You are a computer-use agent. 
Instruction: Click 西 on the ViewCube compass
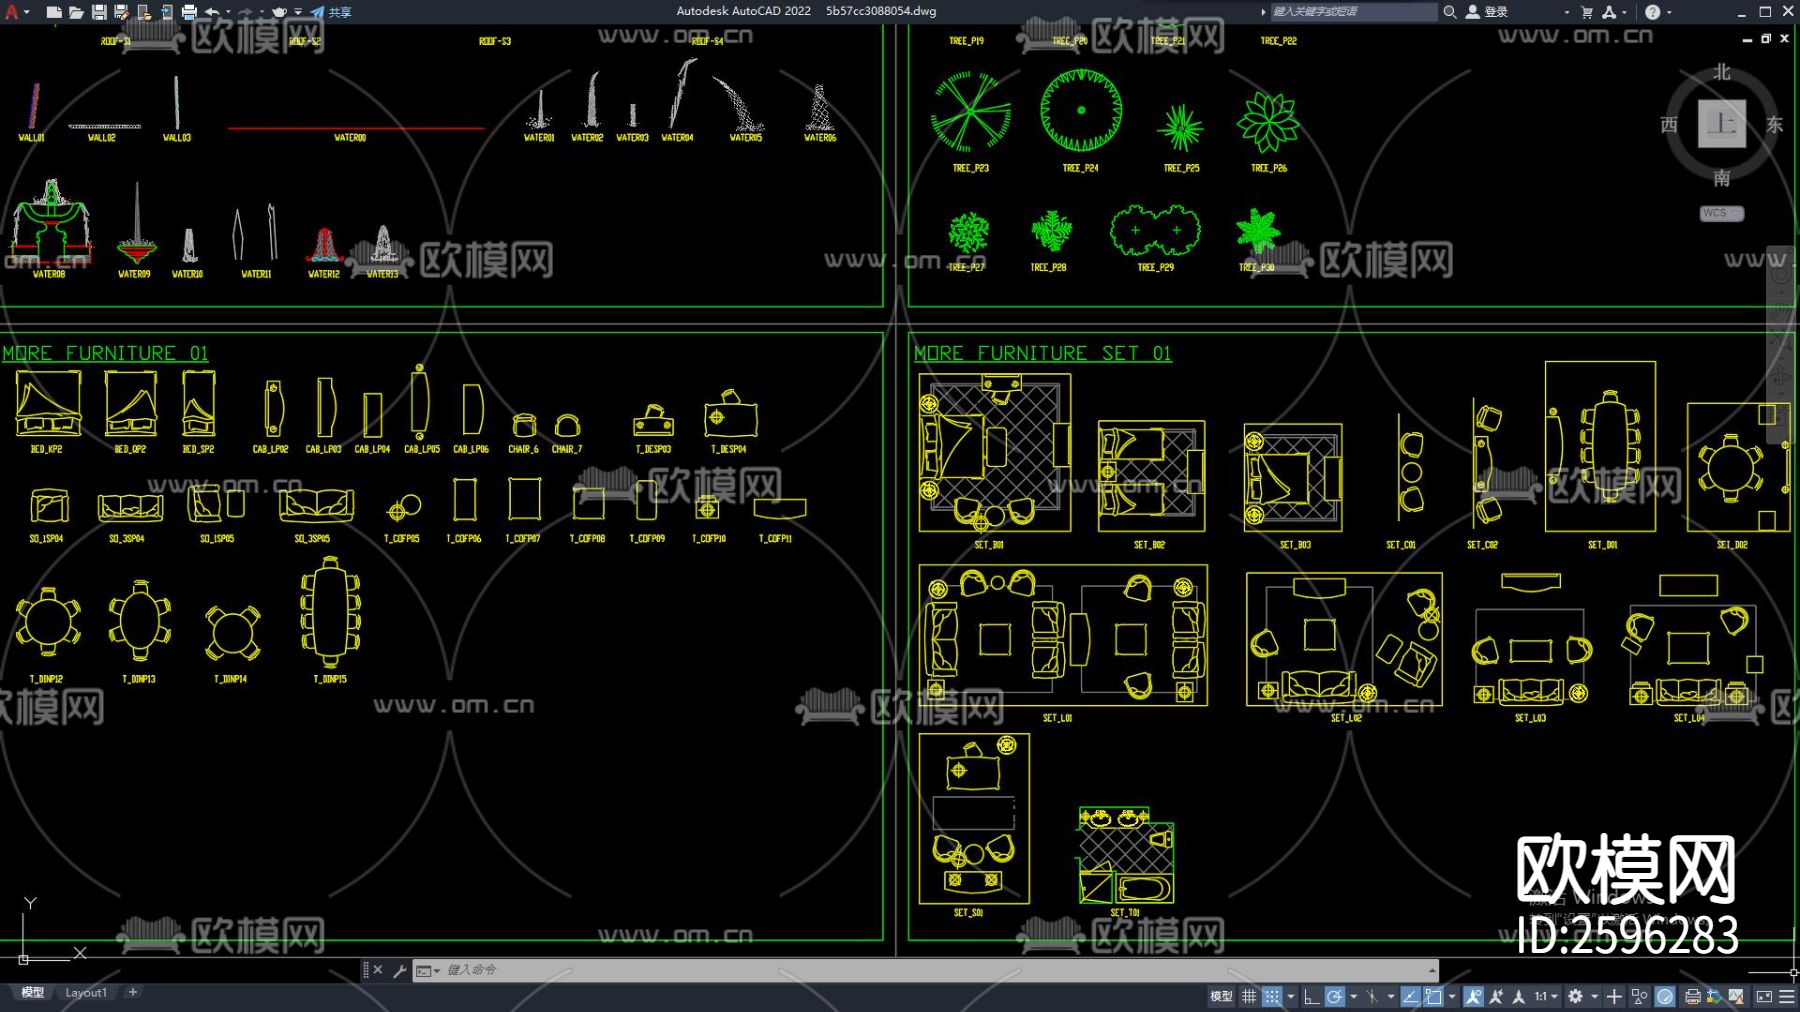1669,125
